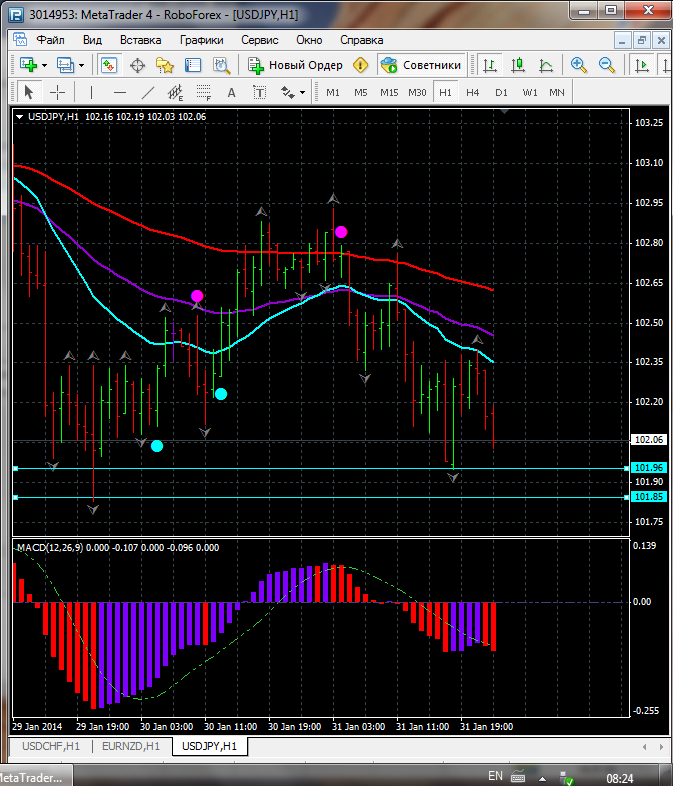Expand the Profiles dropdown arrow
This screenshot has height=786, width=679.
[81, 65]
